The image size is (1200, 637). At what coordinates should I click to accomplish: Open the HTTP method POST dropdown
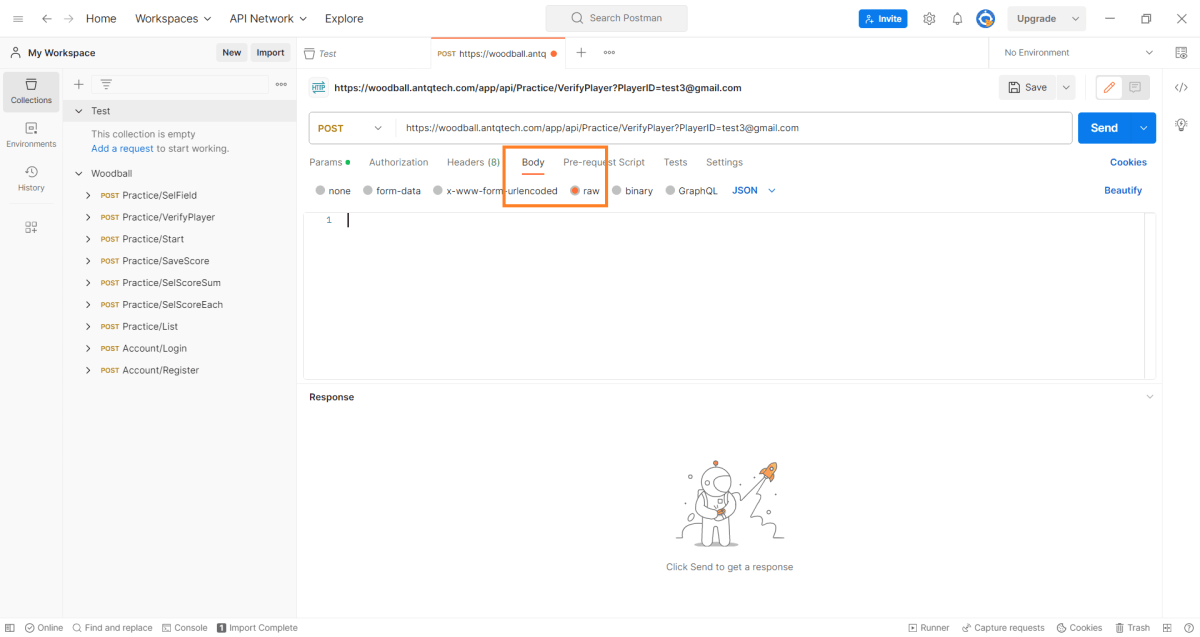coord(350,128)
